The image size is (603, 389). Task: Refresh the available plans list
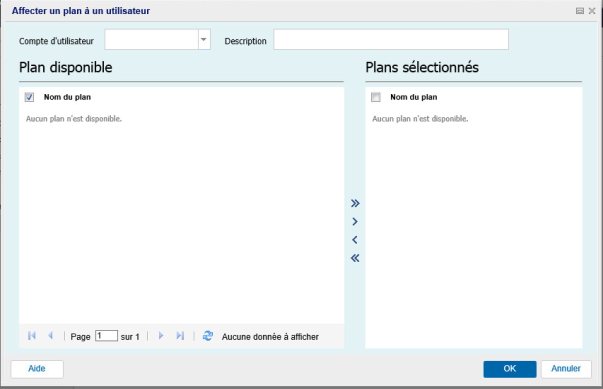tap(208, 336)
